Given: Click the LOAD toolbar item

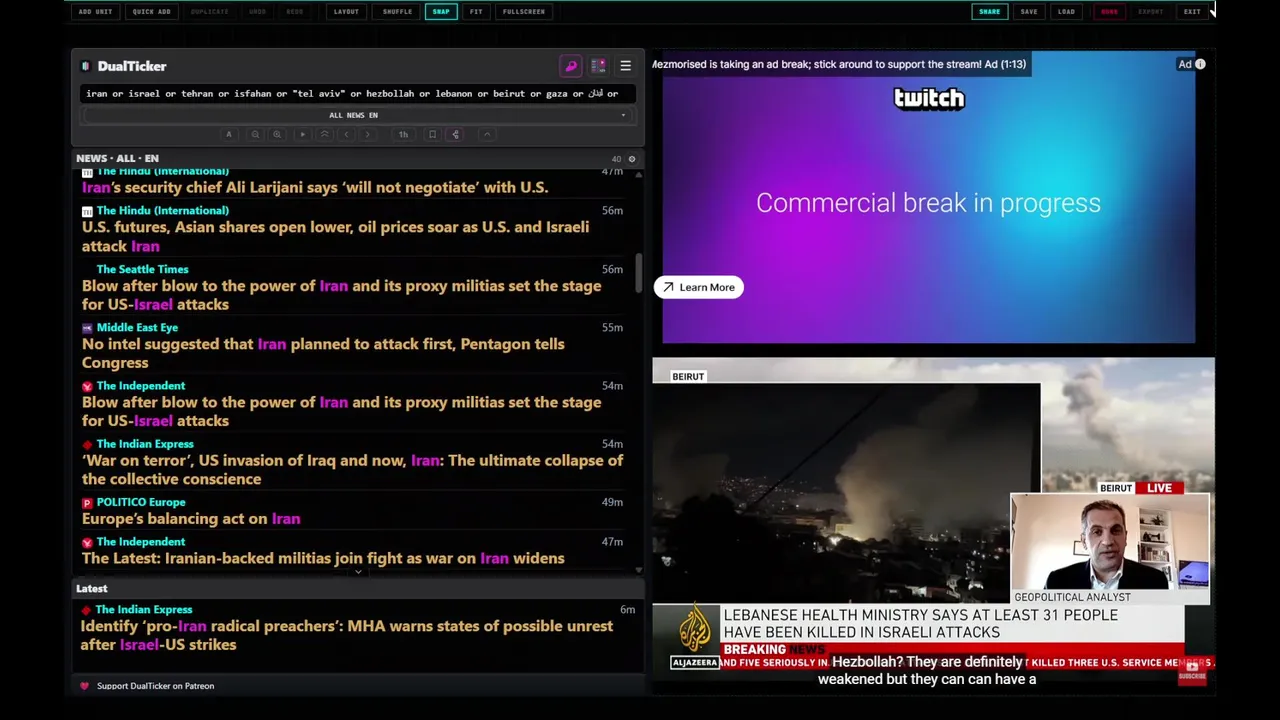Looking at the screenshot, I should point(1066,12).
